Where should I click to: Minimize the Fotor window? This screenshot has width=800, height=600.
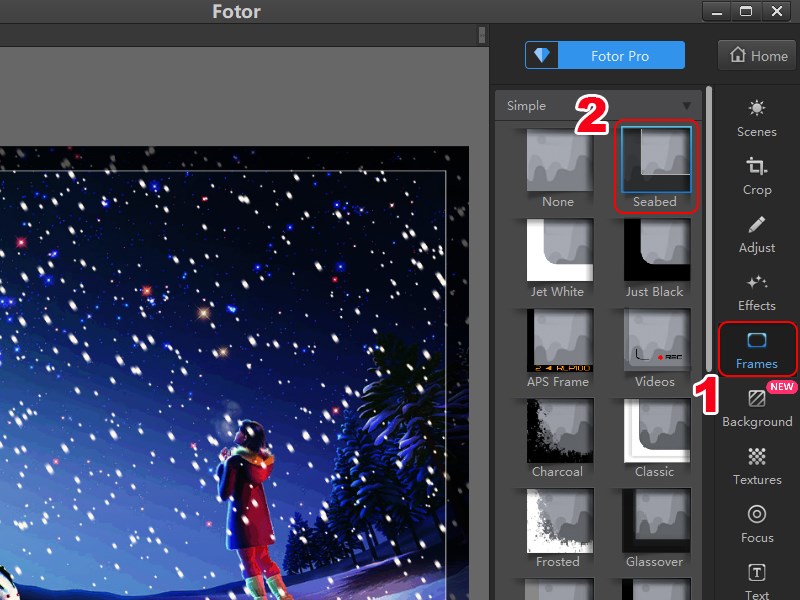point(717,11)
